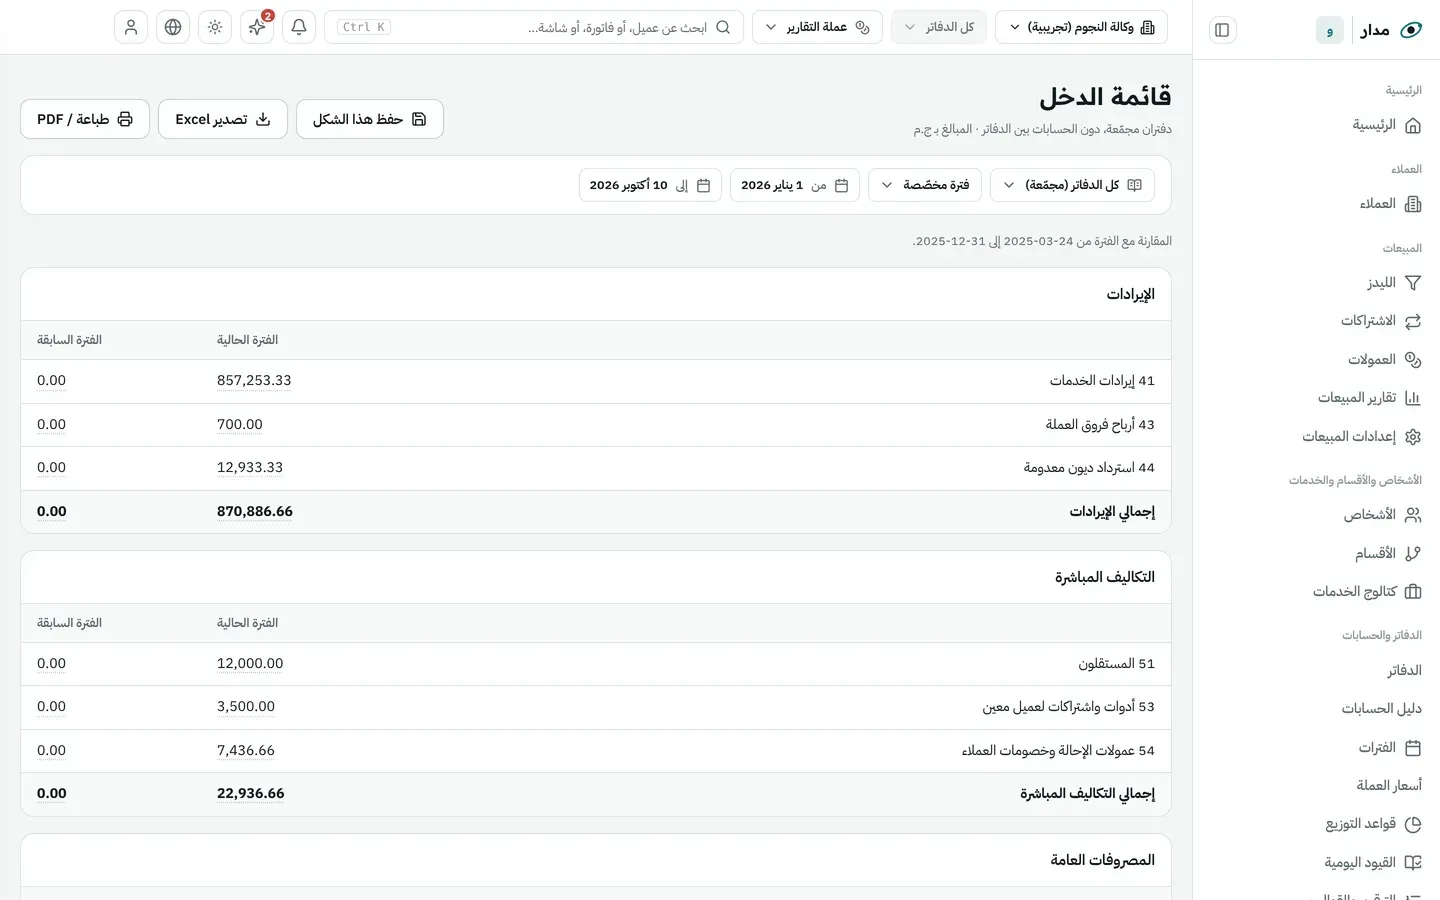Click the مدار logo eye icon
Image resolution: width=1440 pixels, height=900 pixels.
[x=1411, y=30]
